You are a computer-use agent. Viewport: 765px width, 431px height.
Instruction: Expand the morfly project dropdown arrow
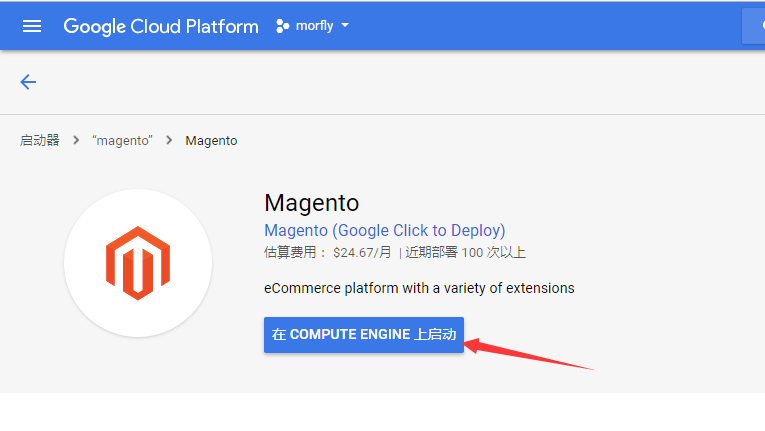coord(345,25)
